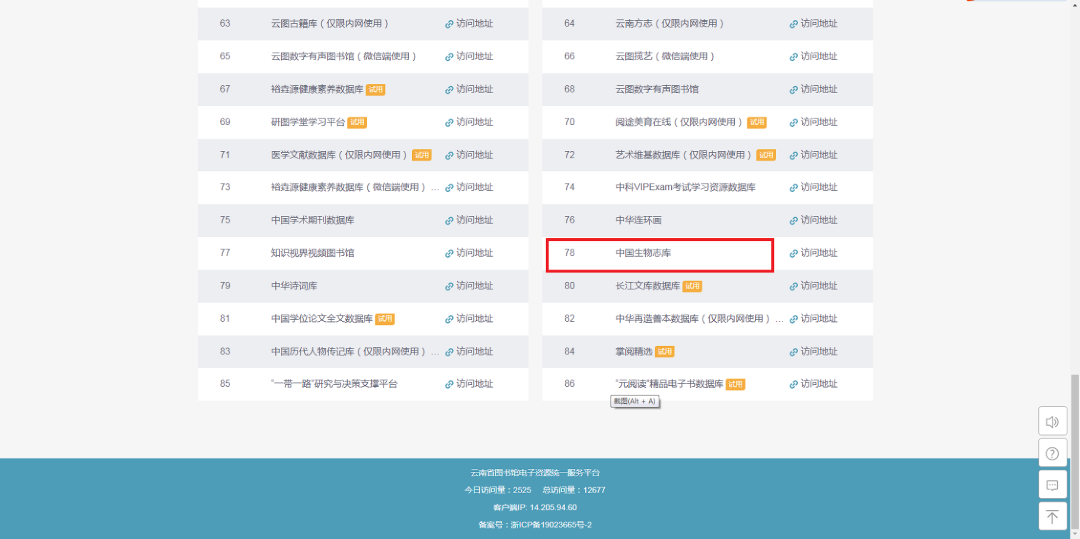Click link icon beside 中国生物志库 访问地址
Viewport: 1080px width, 539px height.
pos(794,253)
